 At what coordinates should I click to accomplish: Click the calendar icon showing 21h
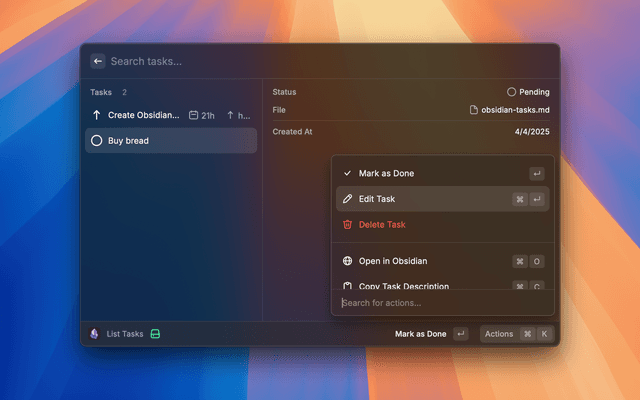tap(194, 115)
